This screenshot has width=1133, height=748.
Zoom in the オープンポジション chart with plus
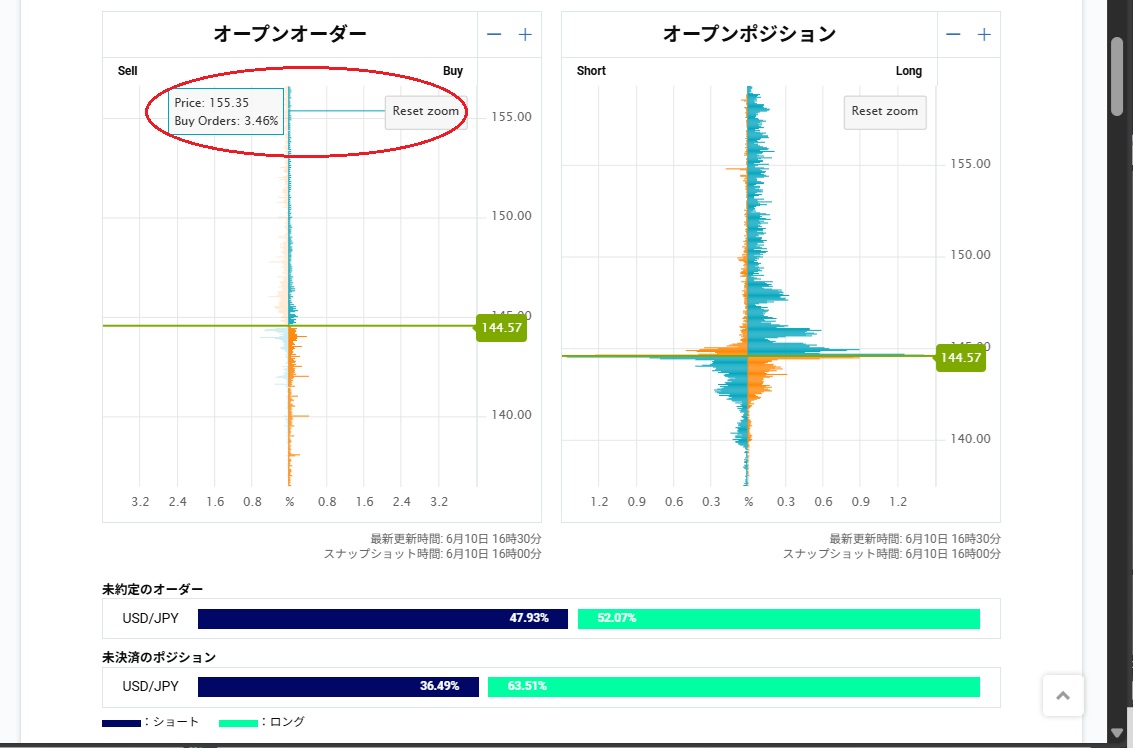pos(984,34)
